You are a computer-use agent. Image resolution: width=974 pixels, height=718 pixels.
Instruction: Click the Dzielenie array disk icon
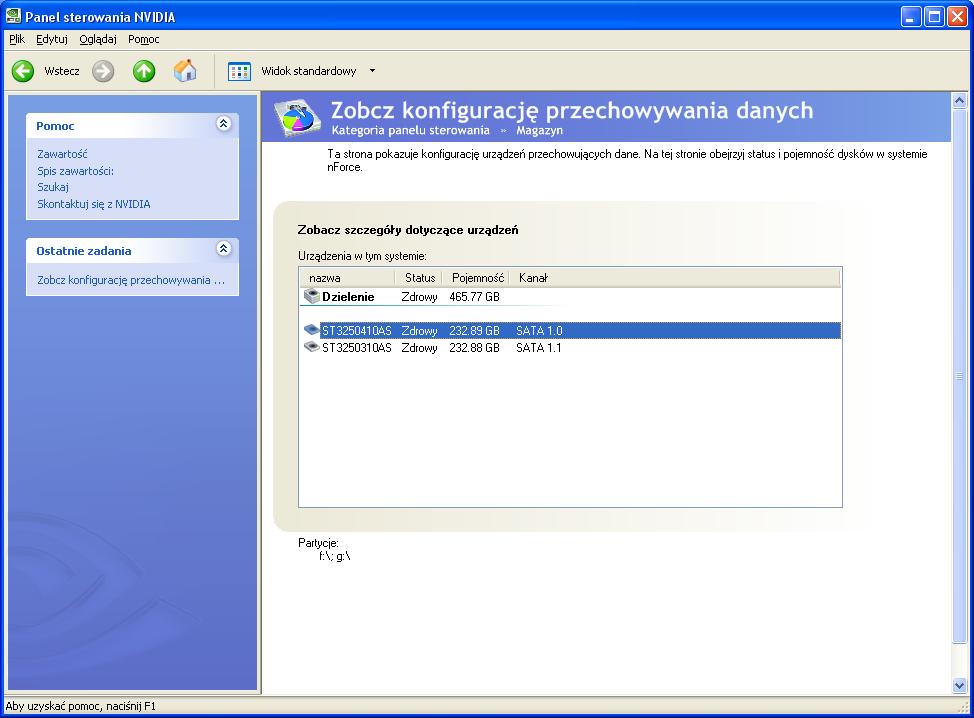pyautogui.click(x=311, y=296)
